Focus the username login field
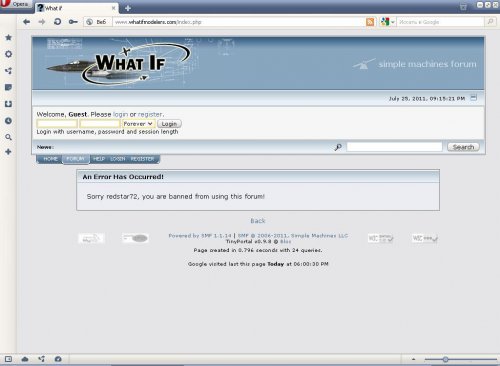Image resolution: width=500 pixels, height=366 pixels. pyautogui.click(x=57, y=124)
